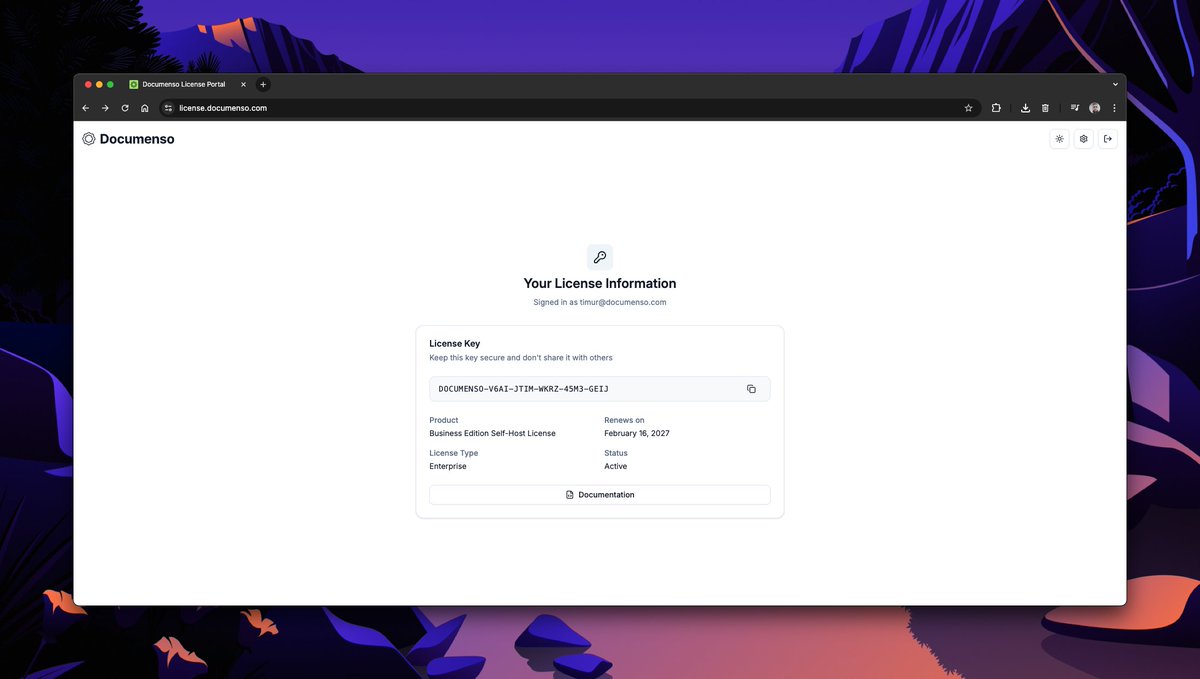Click the 'Product' label

click(444, 421)
